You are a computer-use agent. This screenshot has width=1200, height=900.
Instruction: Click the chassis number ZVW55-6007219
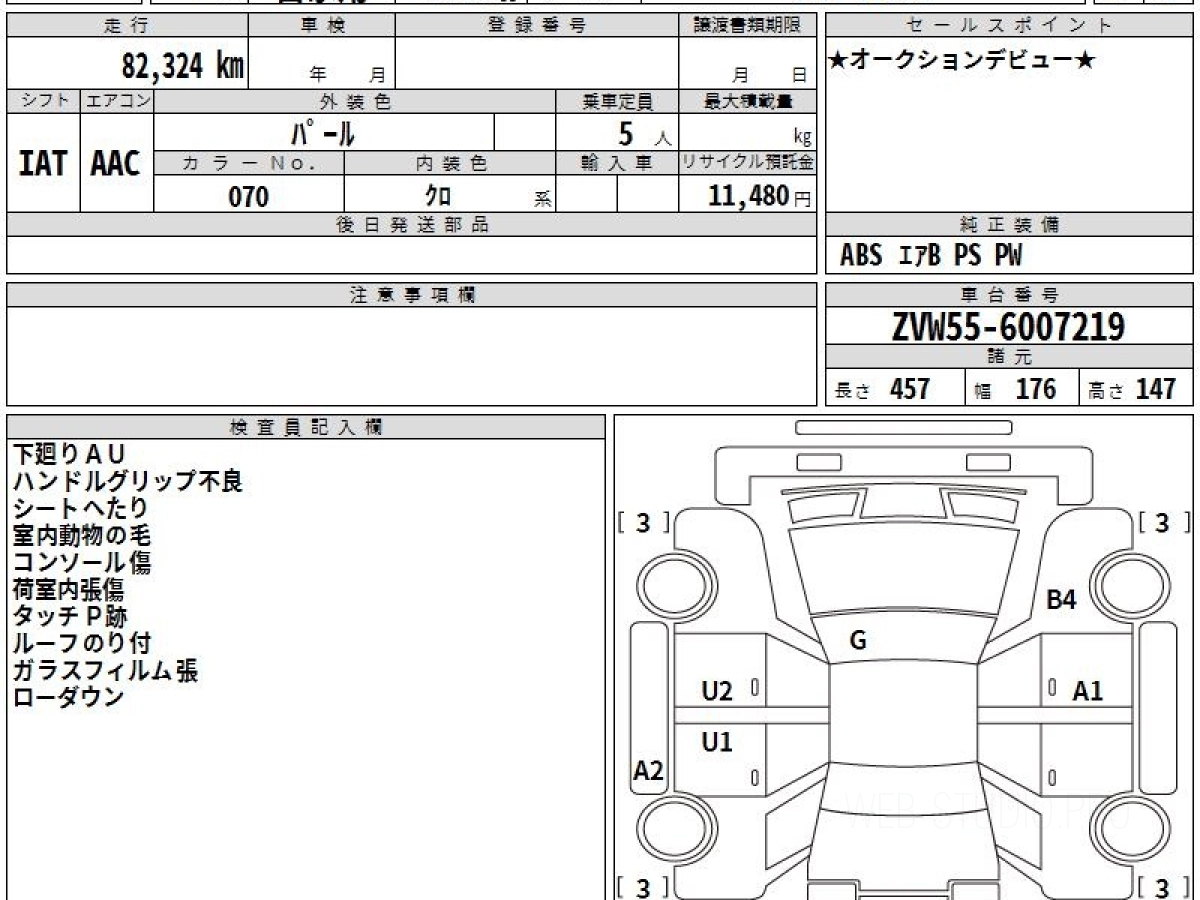(x=1009, y=327)
